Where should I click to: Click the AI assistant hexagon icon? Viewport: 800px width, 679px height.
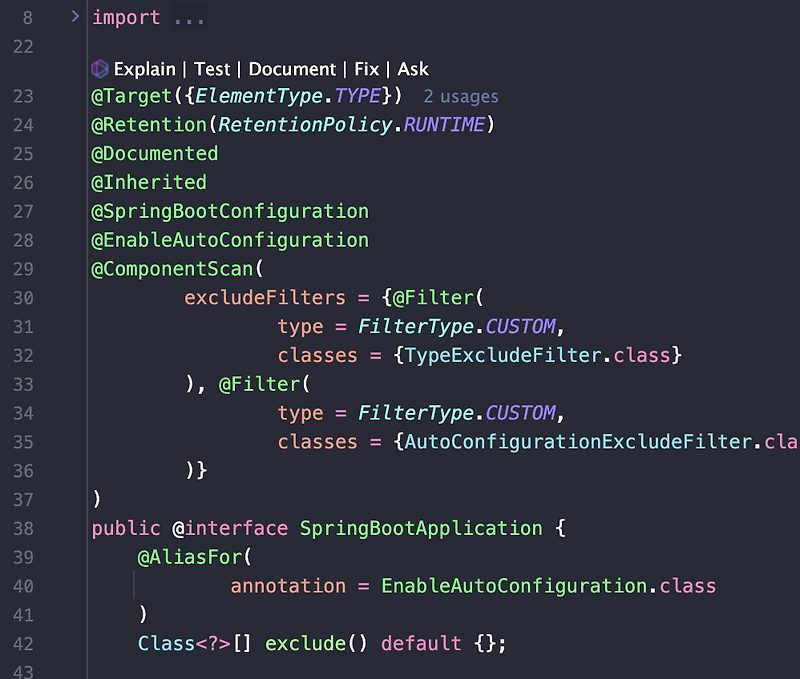coord(103,69)
